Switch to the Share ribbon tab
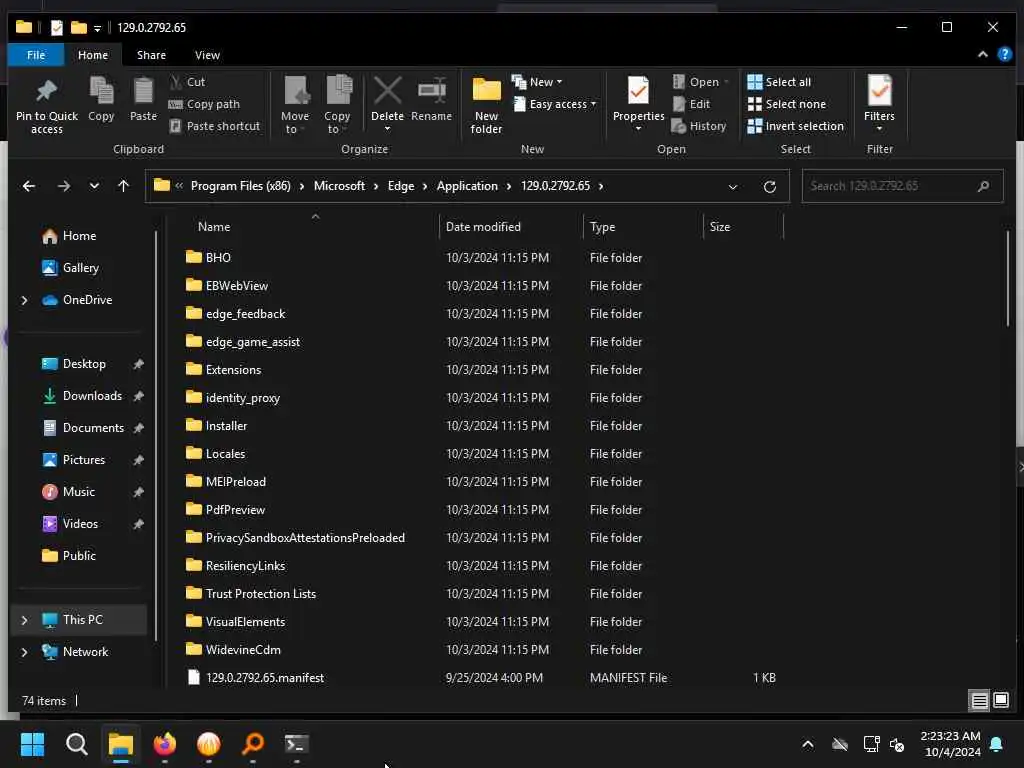The width and height of the screenshot is (1024, 768). point(151,55)
